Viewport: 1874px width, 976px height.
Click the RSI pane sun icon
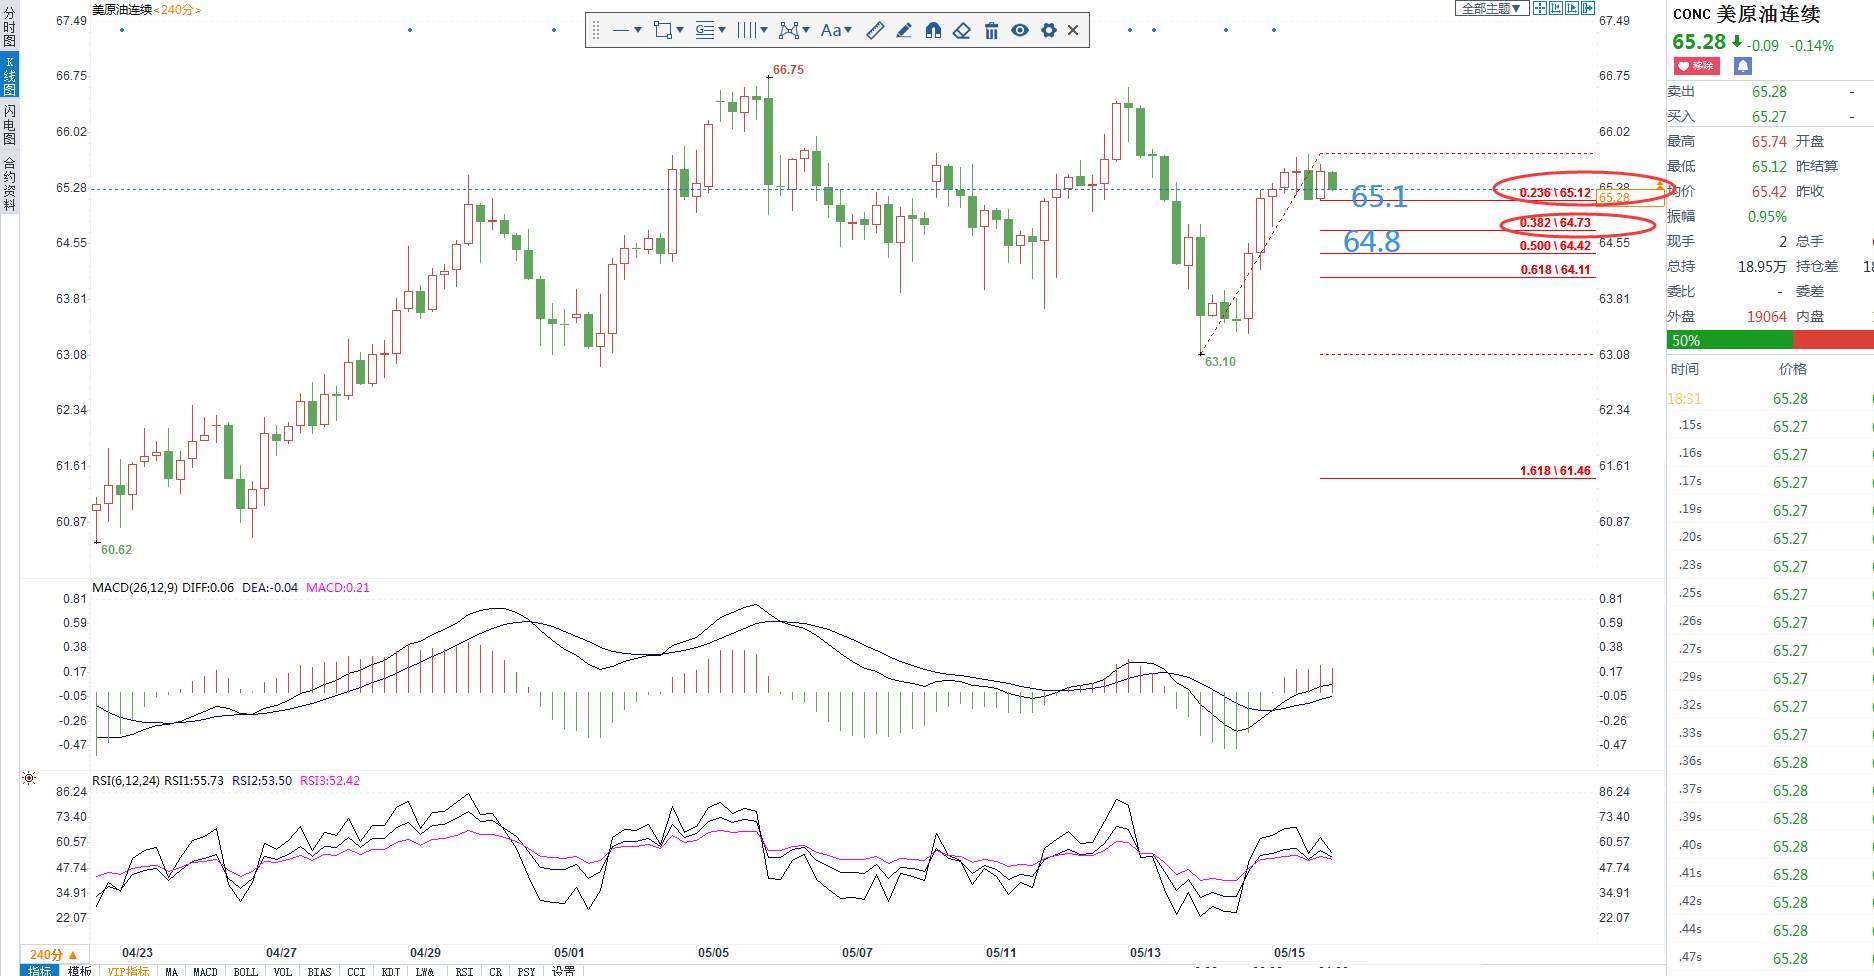tap(29, 778)
